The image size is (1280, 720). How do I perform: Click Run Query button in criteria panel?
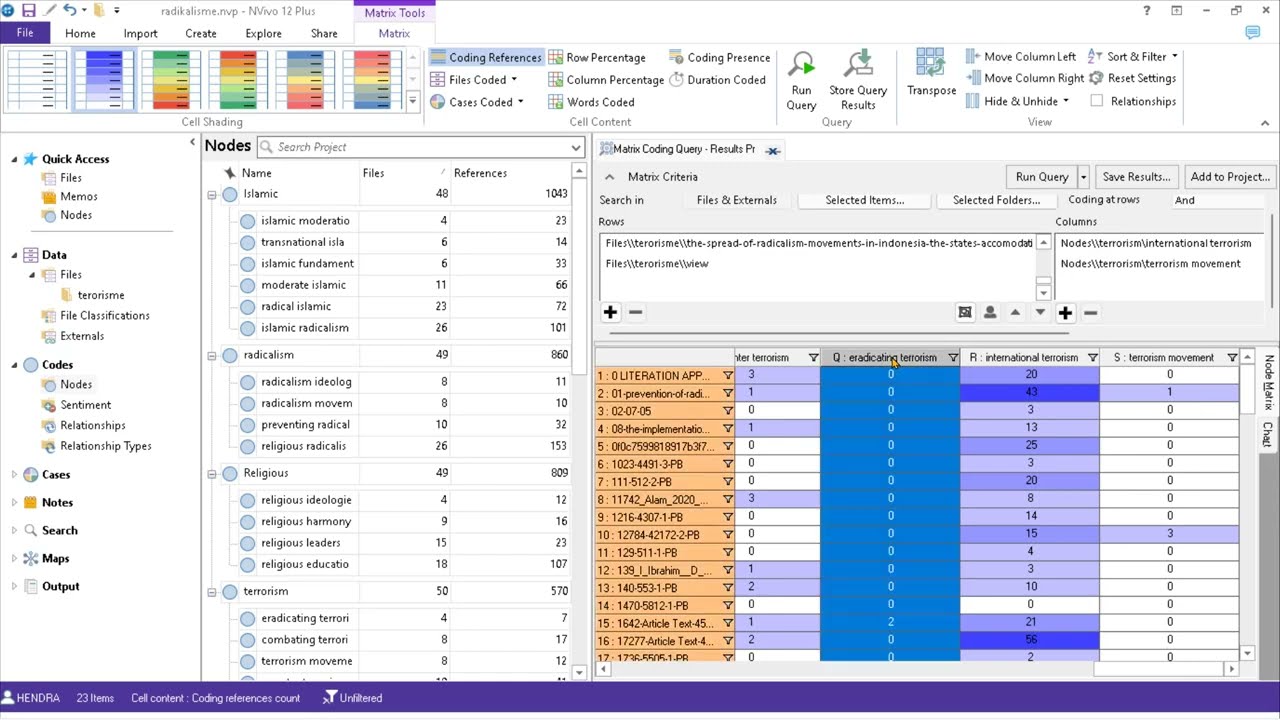click(x=1042, y=177)
